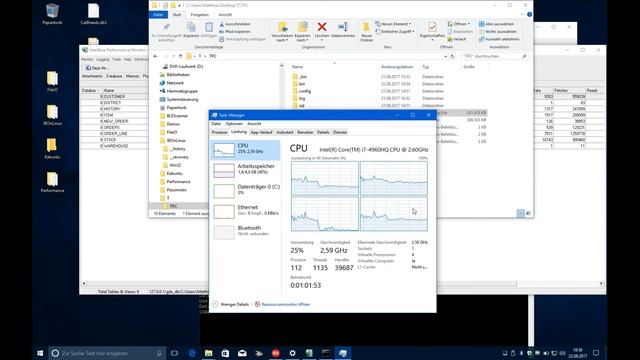Viewport: 640px width, 360px height.
Task: Open Optionen menu in Task Manager
Action: [x=234, y=124]
